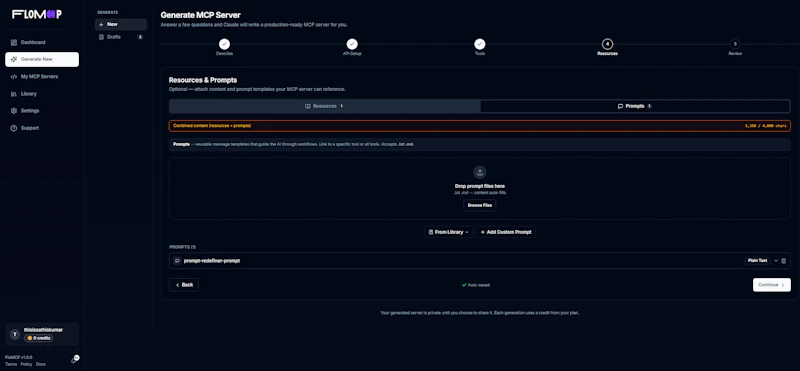Click the Support help icon
This screenshot has width=800, height=371.
coord(14,128)
